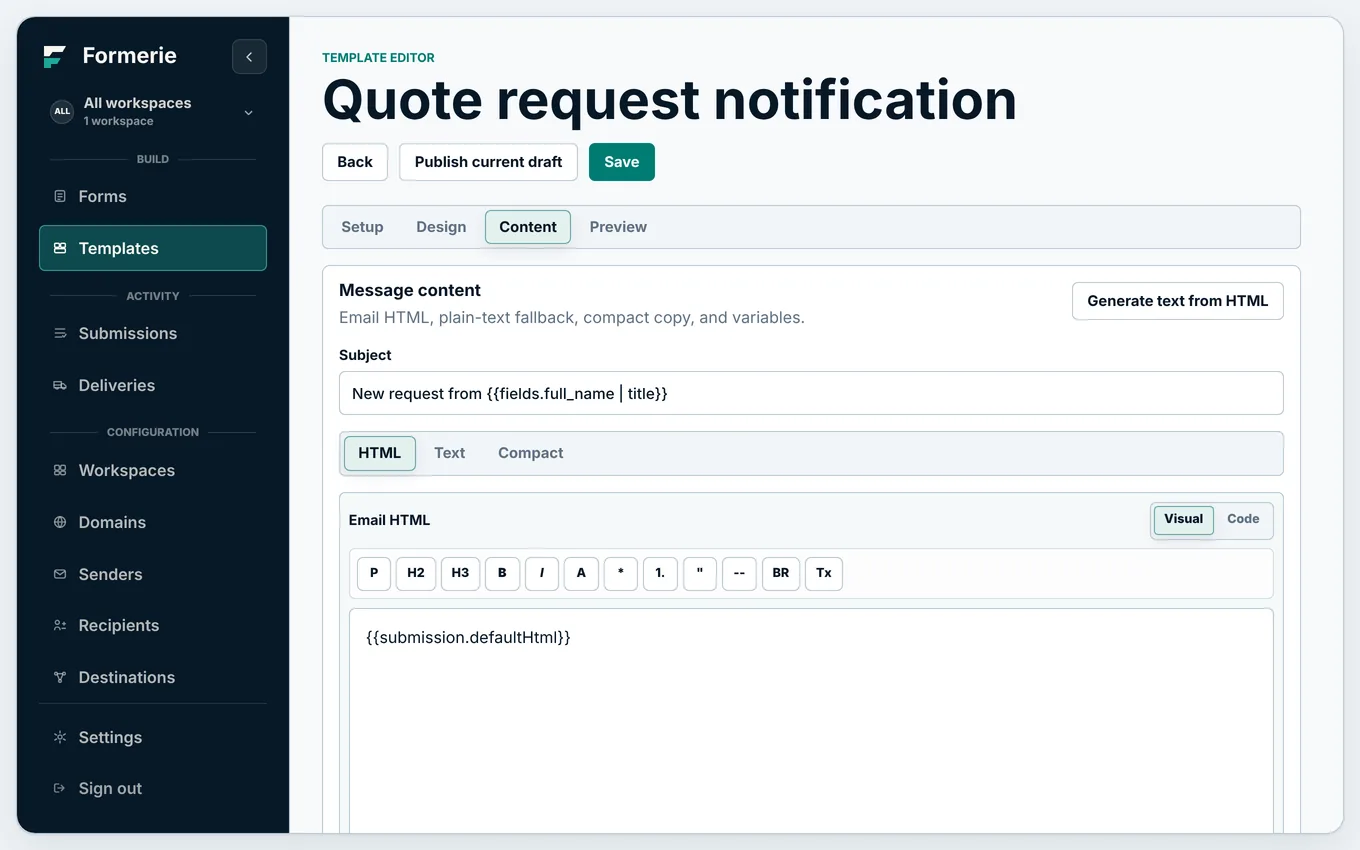Viewport: 1360px width, 850px height.
Task: Select the Text content tab
Action: tap(449, 453)
